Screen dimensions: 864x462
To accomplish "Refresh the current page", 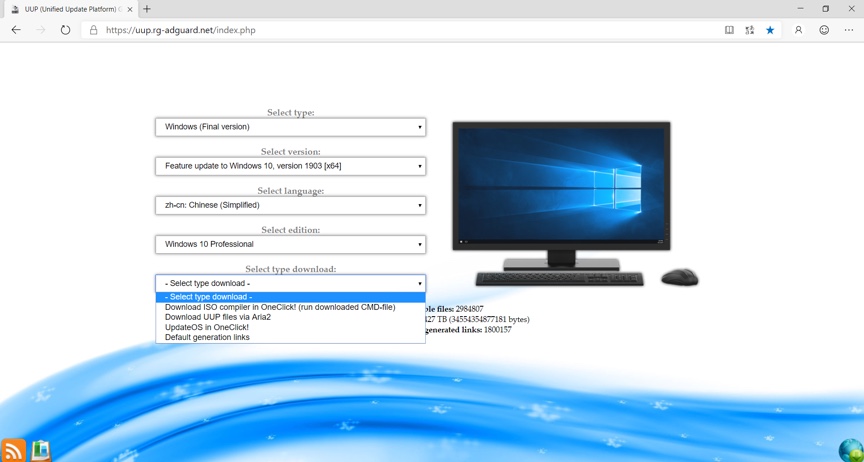I will (65, 30).
